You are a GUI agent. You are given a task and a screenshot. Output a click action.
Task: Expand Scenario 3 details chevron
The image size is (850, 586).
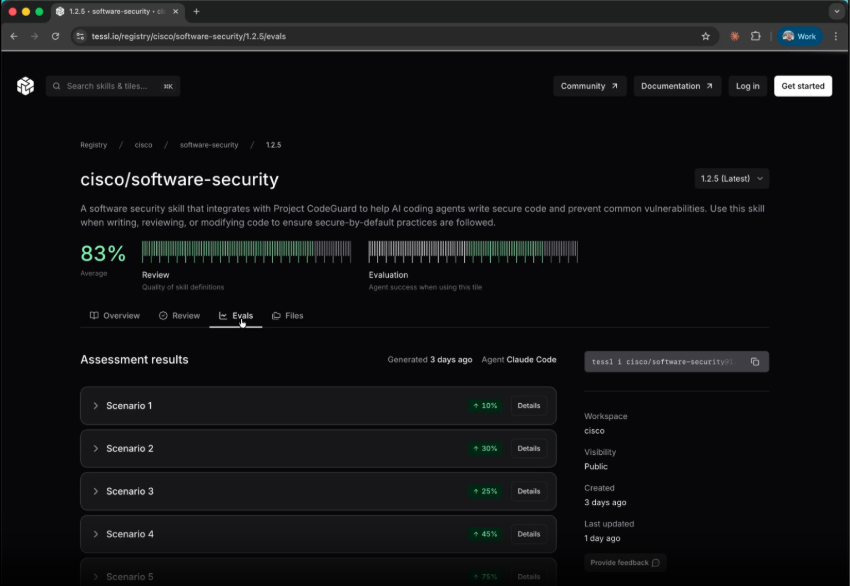96,491
